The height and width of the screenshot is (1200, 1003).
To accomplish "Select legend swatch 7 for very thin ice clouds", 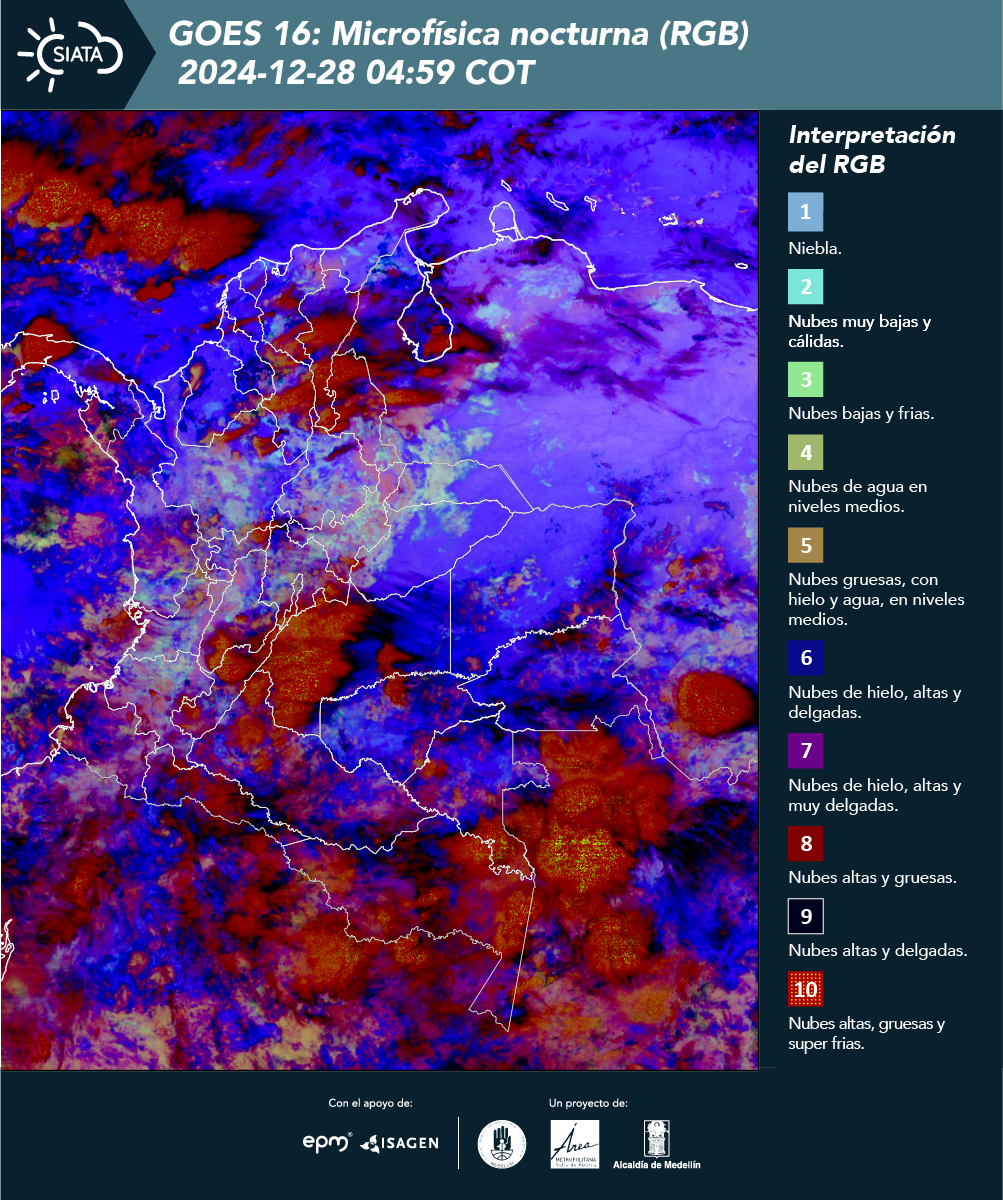I will click(x=805, y=750).
